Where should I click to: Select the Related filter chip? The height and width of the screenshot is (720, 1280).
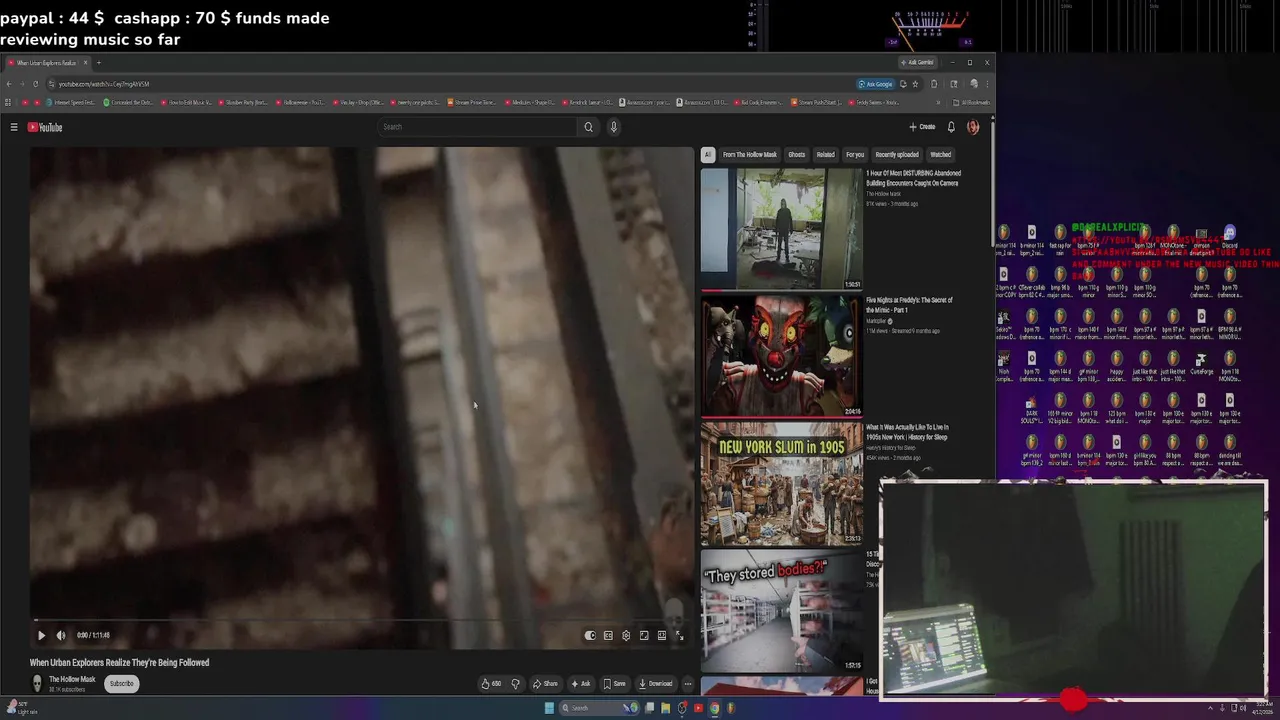pyautogui.click(x=825, y=155)
